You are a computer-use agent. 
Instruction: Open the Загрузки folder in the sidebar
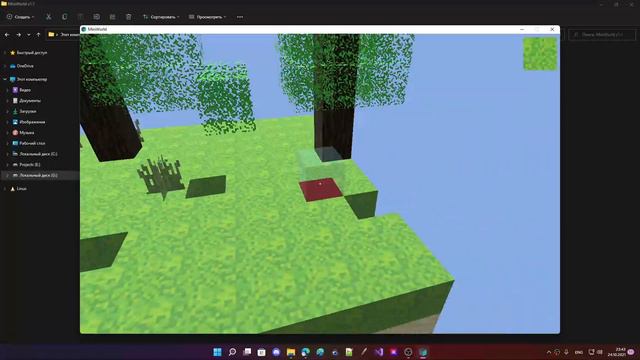pyautogui.click(x=27, y=111)
